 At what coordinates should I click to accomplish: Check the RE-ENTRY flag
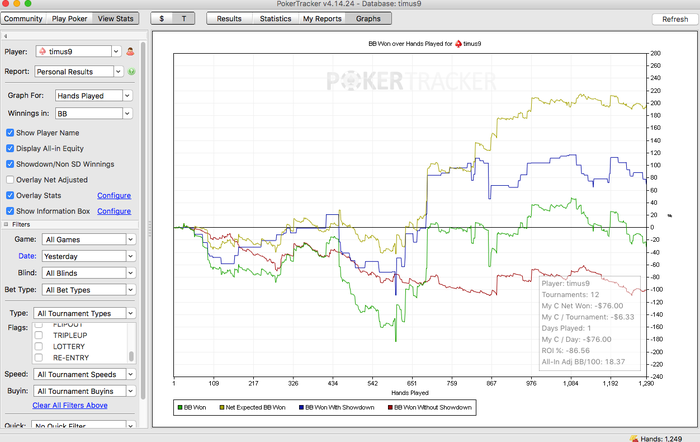click(39, 358)
